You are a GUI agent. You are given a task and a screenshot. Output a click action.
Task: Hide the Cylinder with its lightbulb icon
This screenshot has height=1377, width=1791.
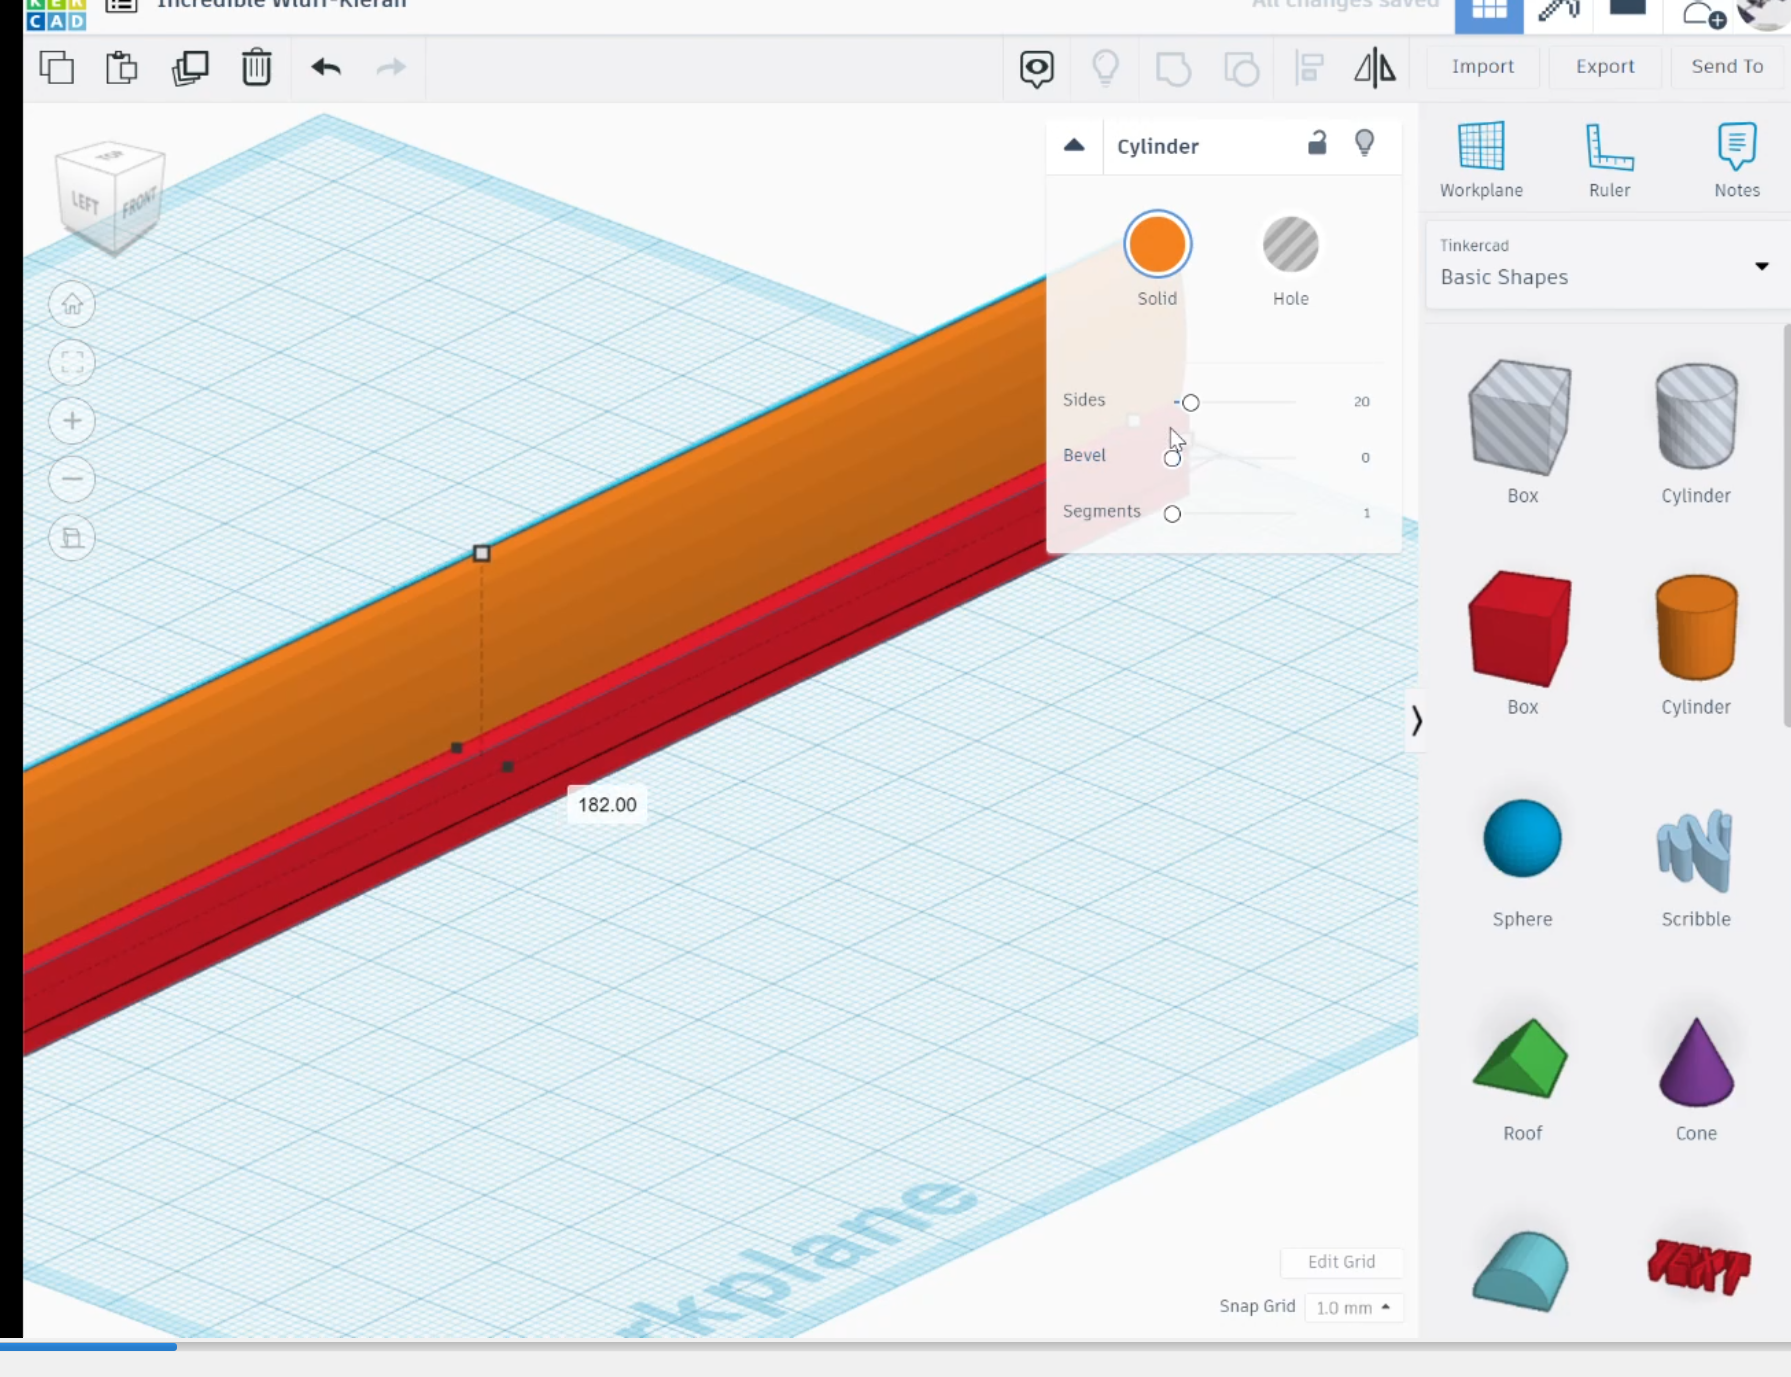tap(1364, 143)
